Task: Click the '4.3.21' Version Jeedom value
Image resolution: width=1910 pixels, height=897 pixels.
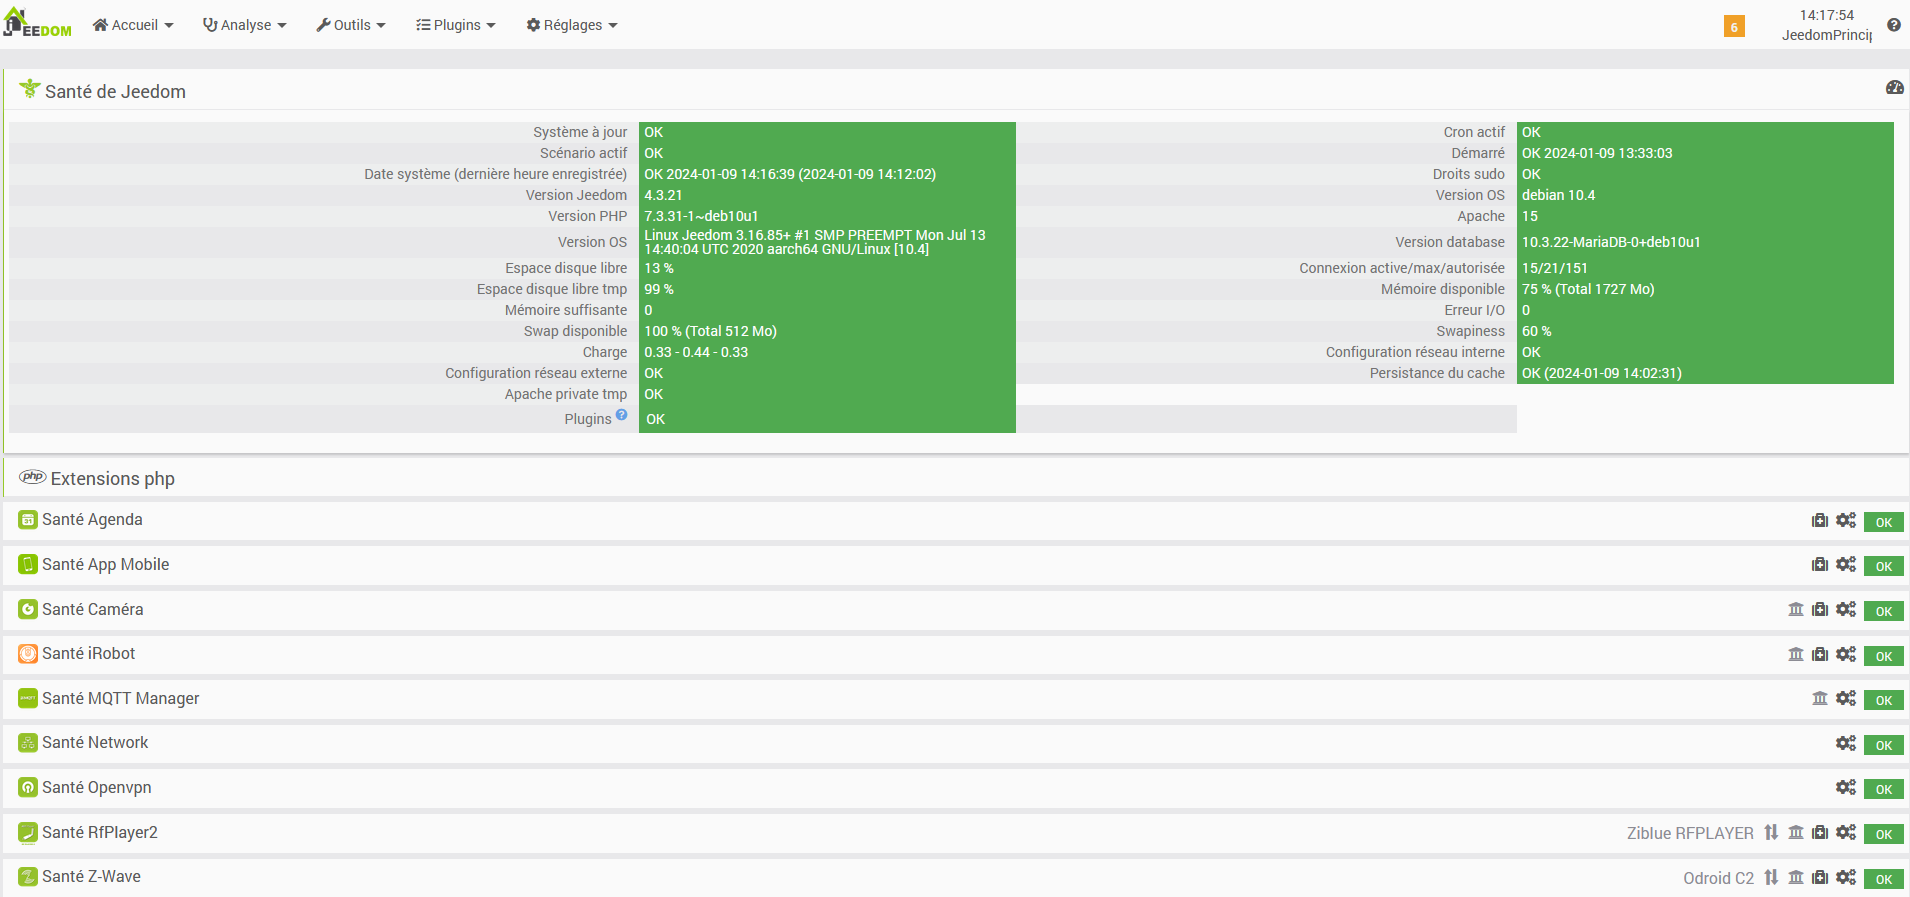Action: (x=663, y=195)
